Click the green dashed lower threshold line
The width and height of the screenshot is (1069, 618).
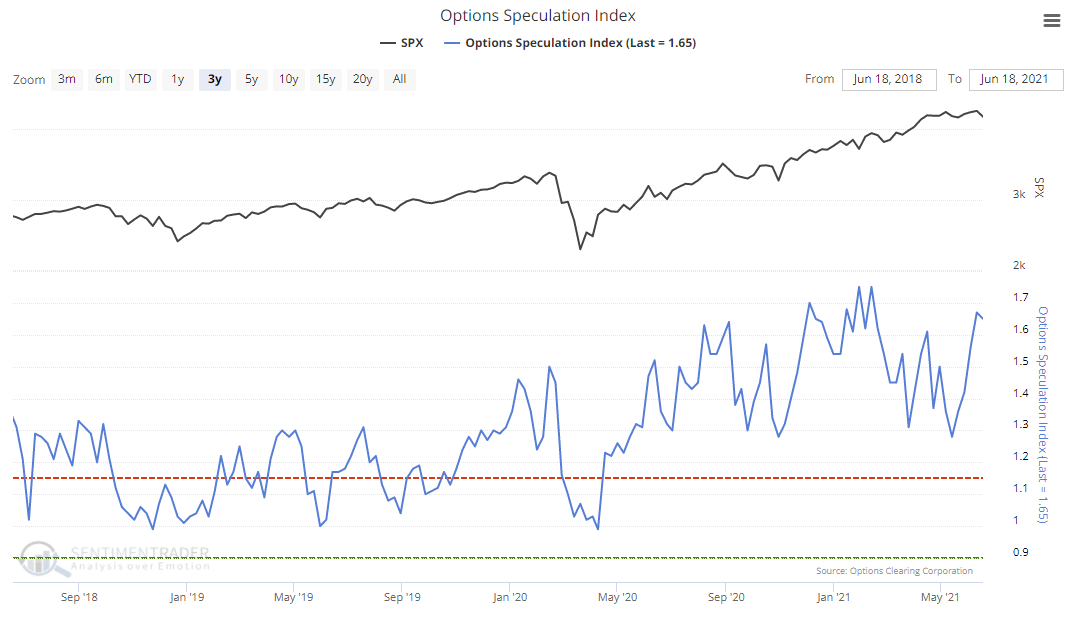(500, 558)
